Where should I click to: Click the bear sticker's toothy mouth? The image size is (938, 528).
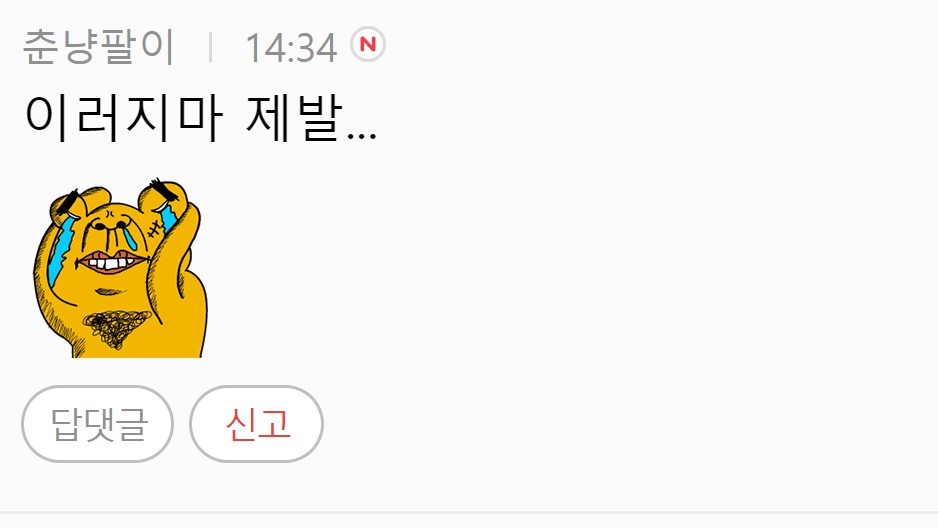coord(112,261)
